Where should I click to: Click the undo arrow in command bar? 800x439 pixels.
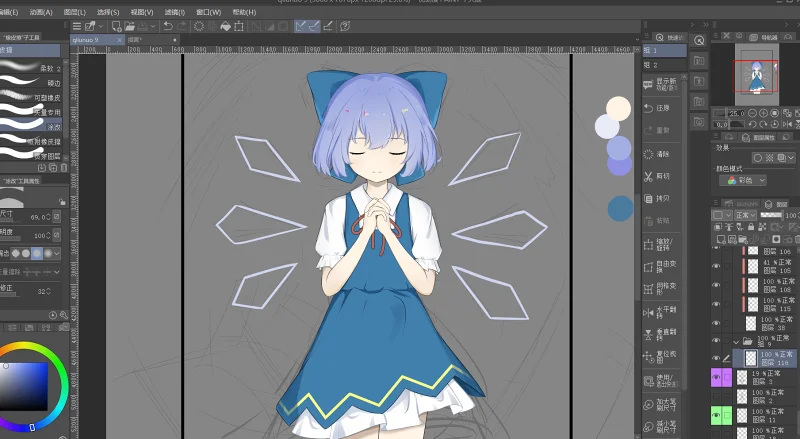pos(167,27)
